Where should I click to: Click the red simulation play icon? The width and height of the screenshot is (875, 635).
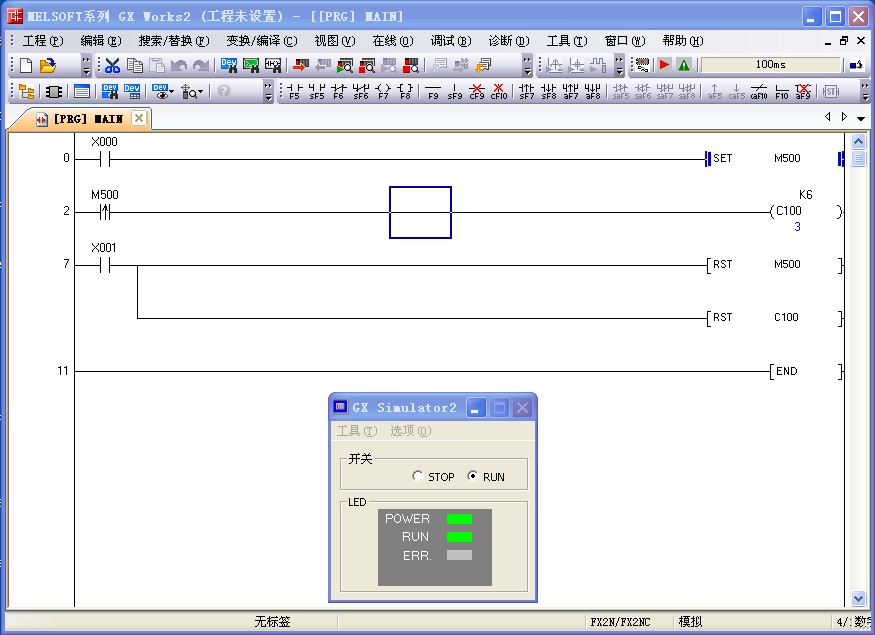click(x=664, y=65)
